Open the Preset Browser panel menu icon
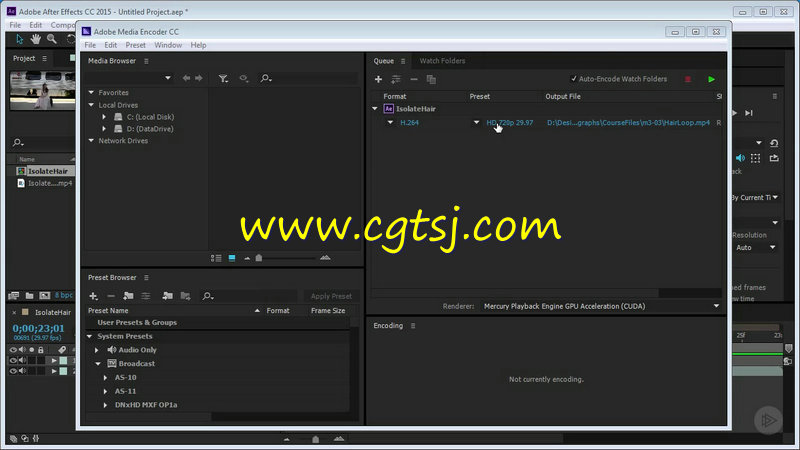The height and width of the screenshot is (450, 800). pyautogui.click(x=146, y=278)
